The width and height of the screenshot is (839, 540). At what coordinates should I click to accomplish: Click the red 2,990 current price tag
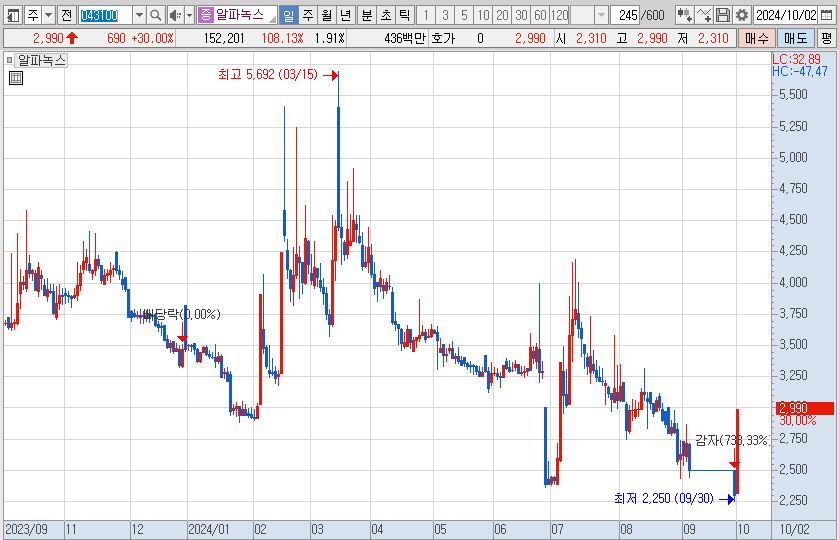pyautogui.click(x=805, y=408)
